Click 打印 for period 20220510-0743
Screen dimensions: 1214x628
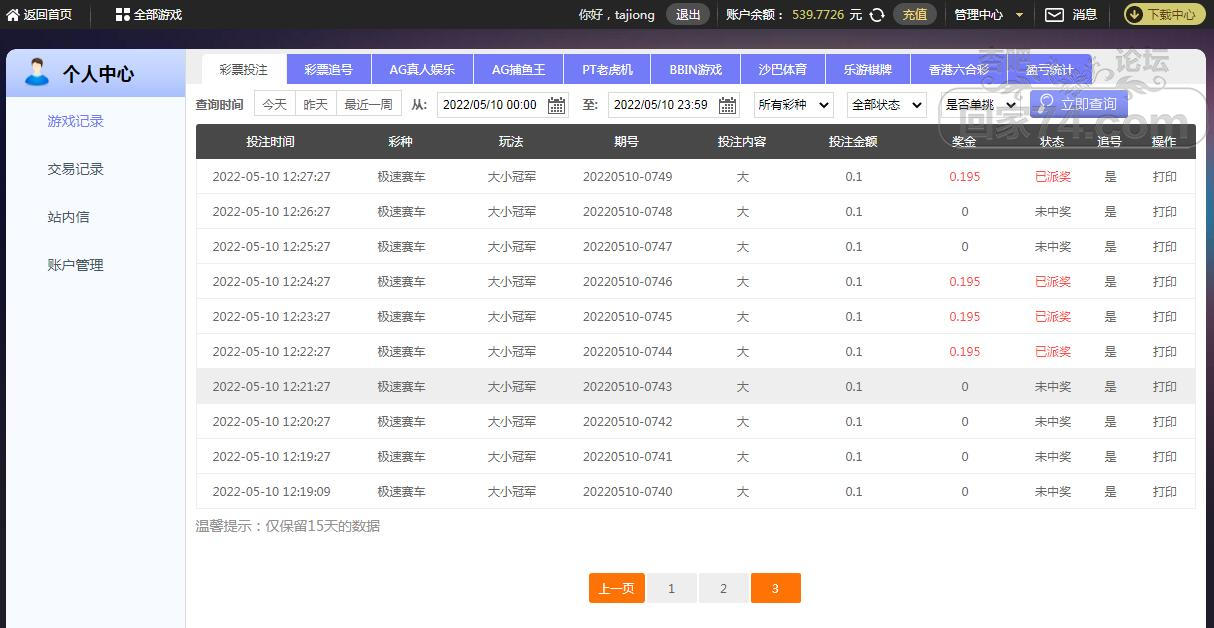click(1165, 387)
